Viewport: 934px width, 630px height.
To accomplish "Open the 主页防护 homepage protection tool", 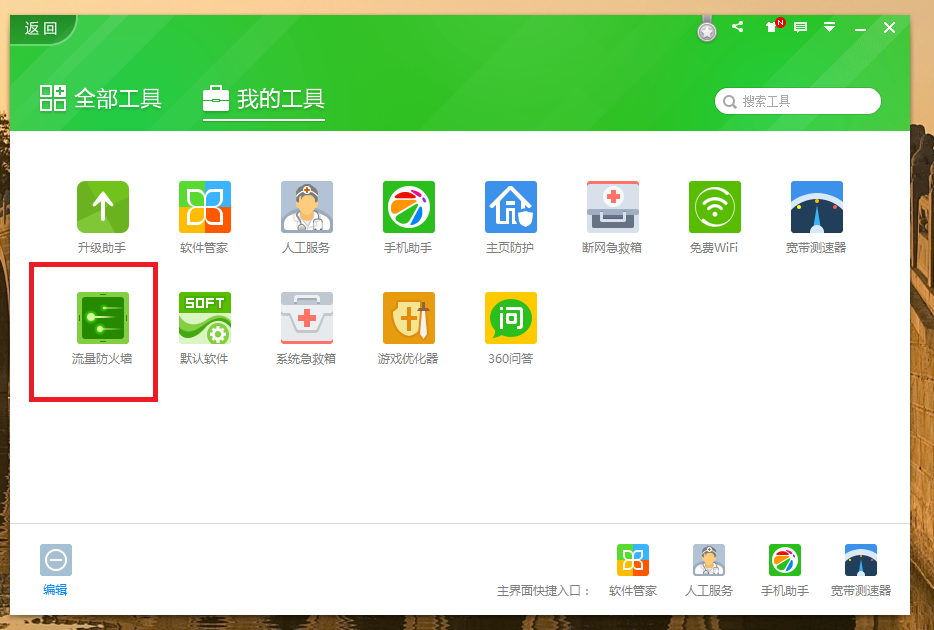I will [510, 207].
